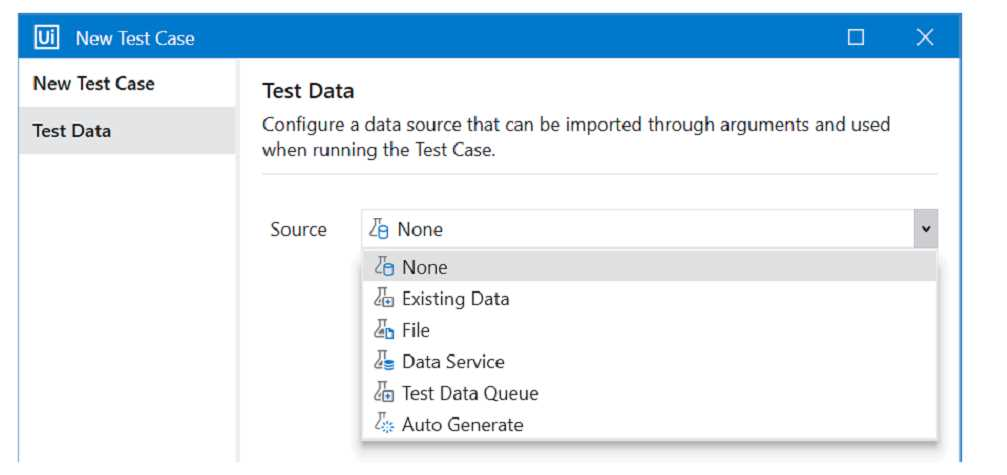Image resolution: width=1007 pixels, height=475 pixels.
Task: Close the New Test Case dialog
Action: point(924,38)
